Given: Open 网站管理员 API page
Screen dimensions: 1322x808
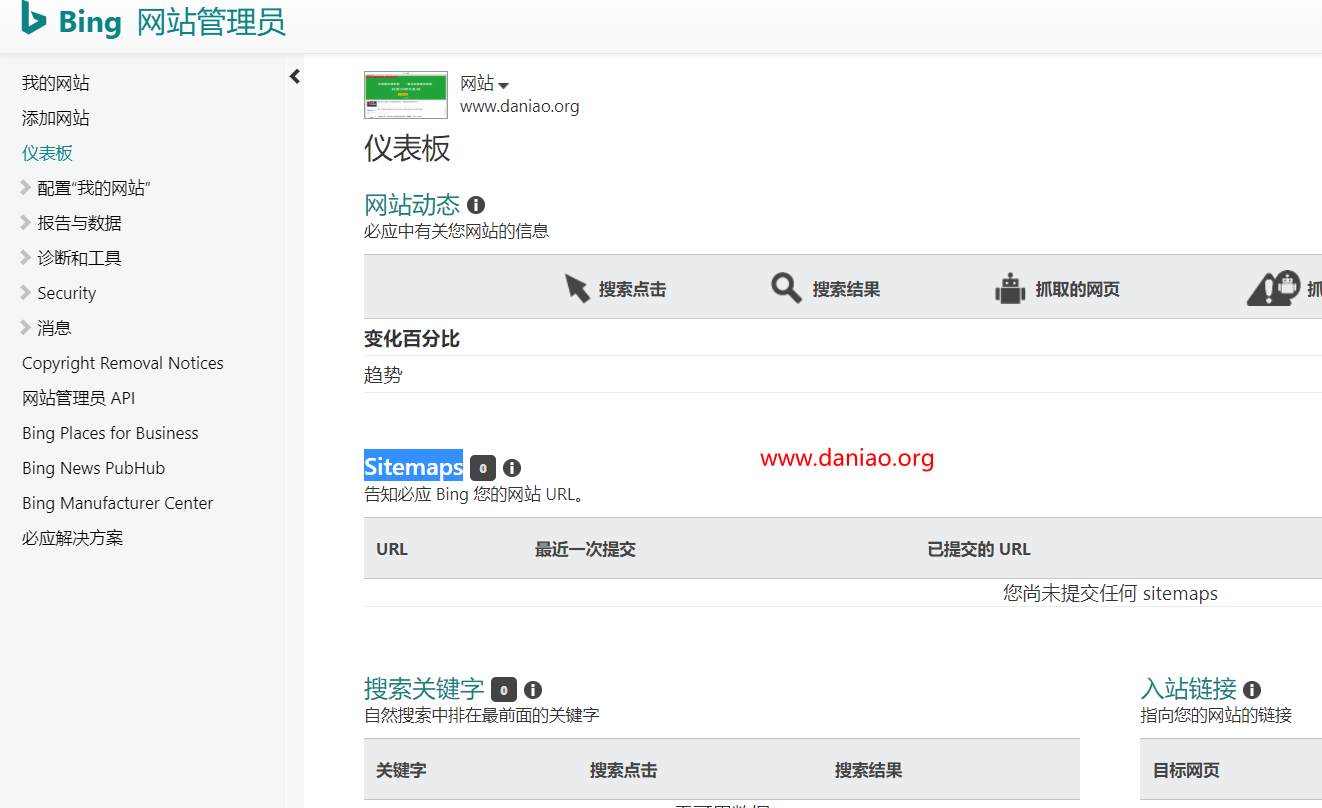Looking at the screenshot, I should [x=79, y=398].
